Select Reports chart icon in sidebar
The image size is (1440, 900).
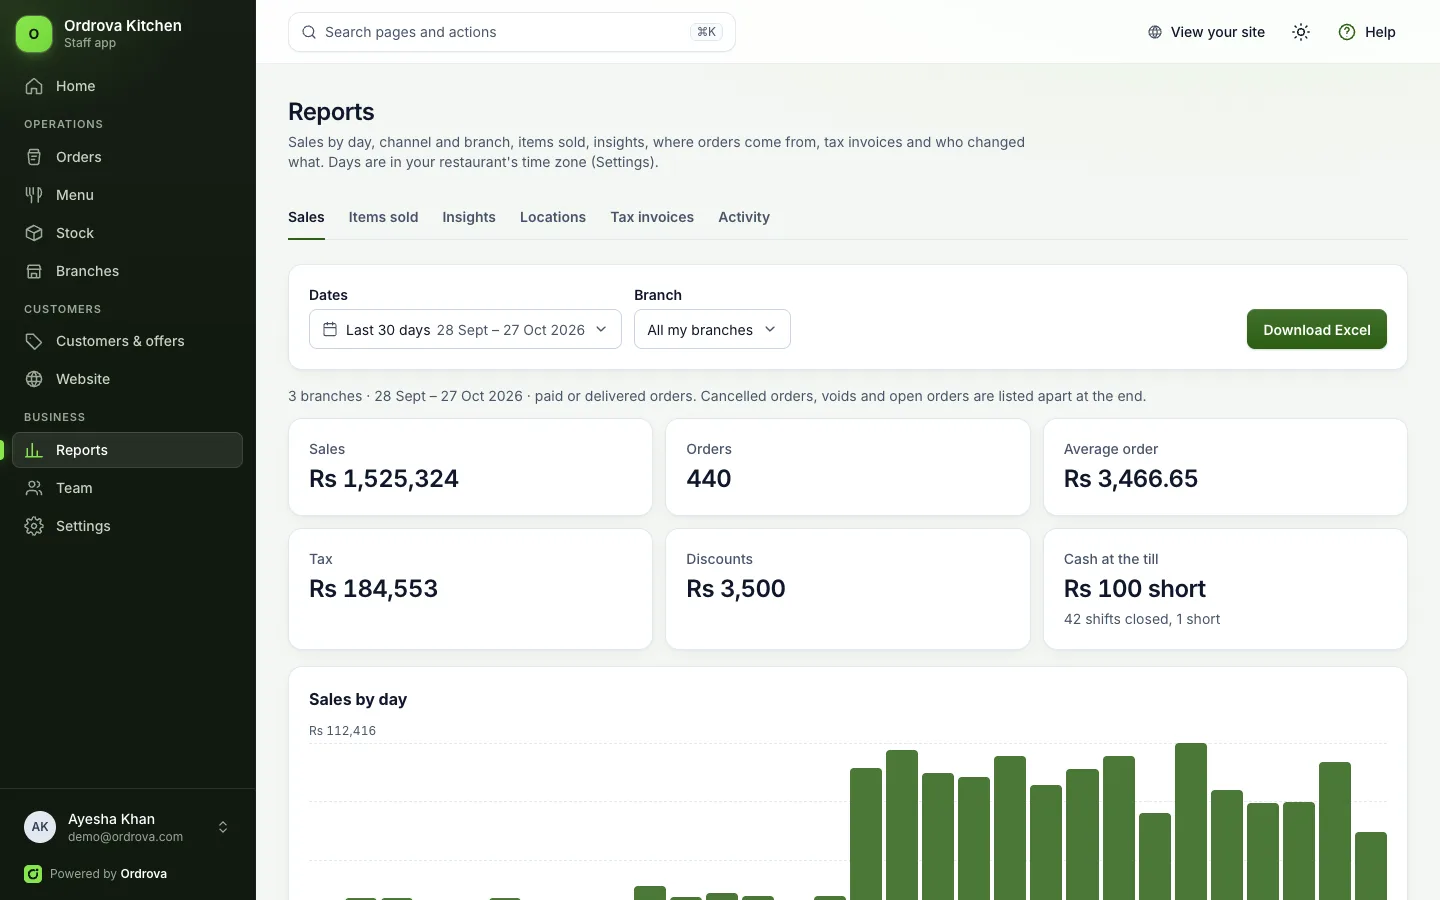[34, 450]
